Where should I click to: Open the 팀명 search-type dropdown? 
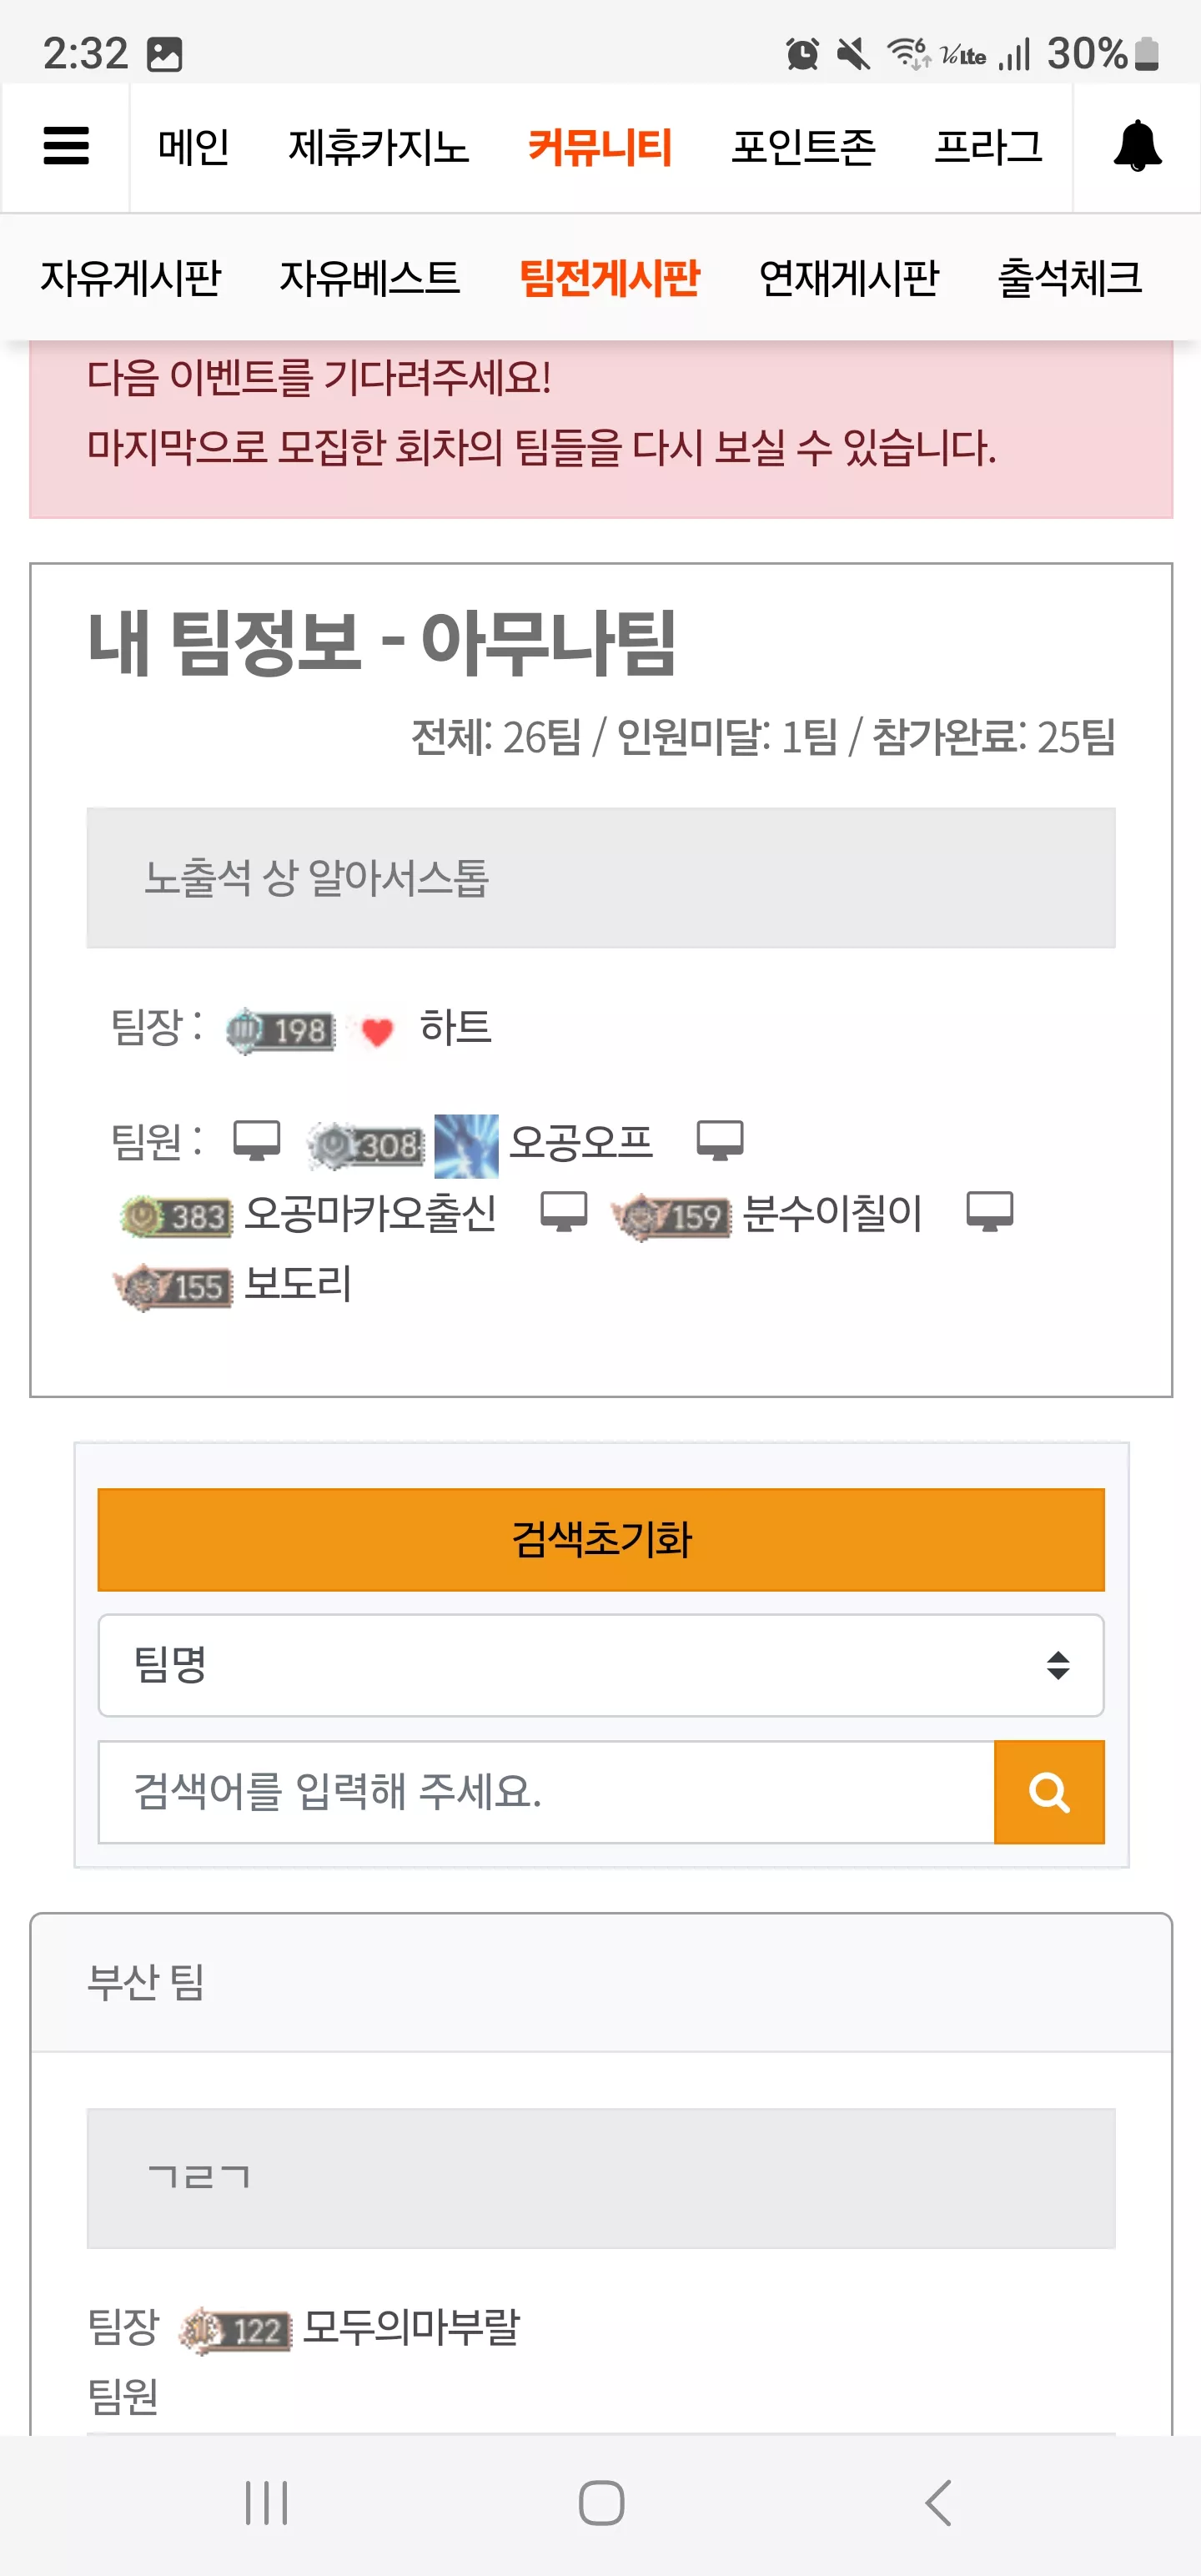tap(601, 1665)
